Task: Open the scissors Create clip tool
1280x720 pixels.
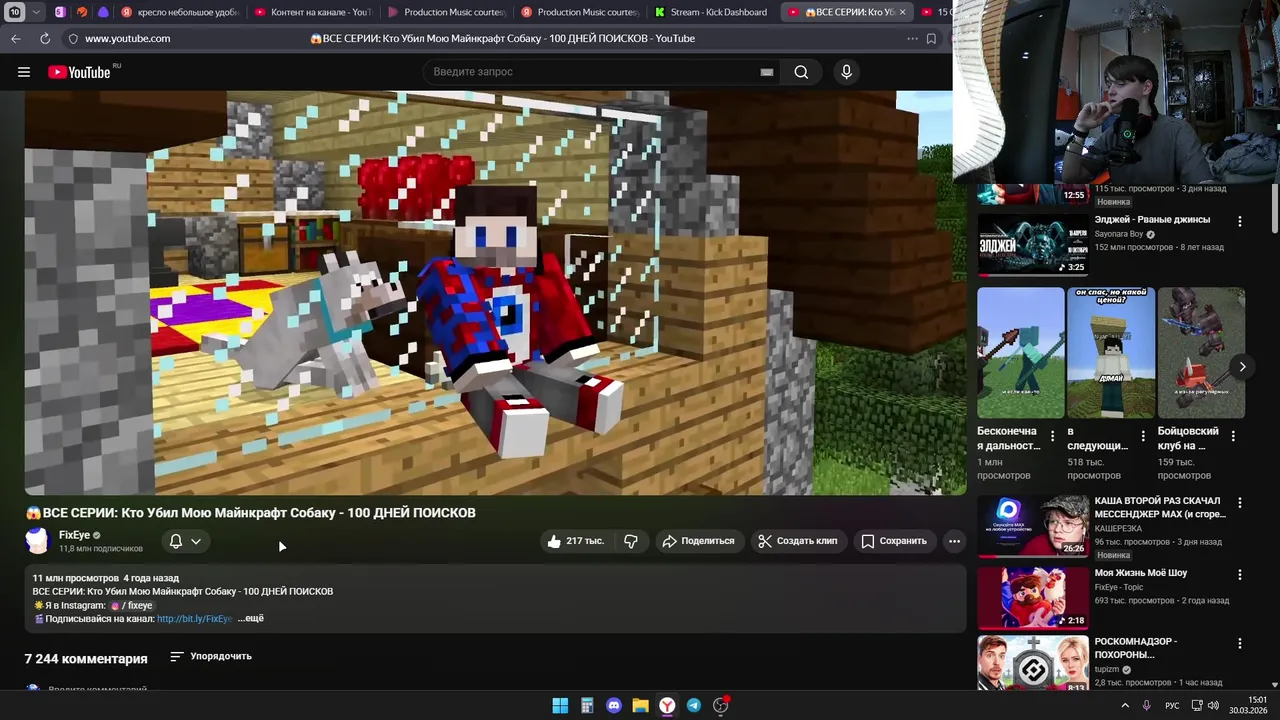Action: point(797,541)
